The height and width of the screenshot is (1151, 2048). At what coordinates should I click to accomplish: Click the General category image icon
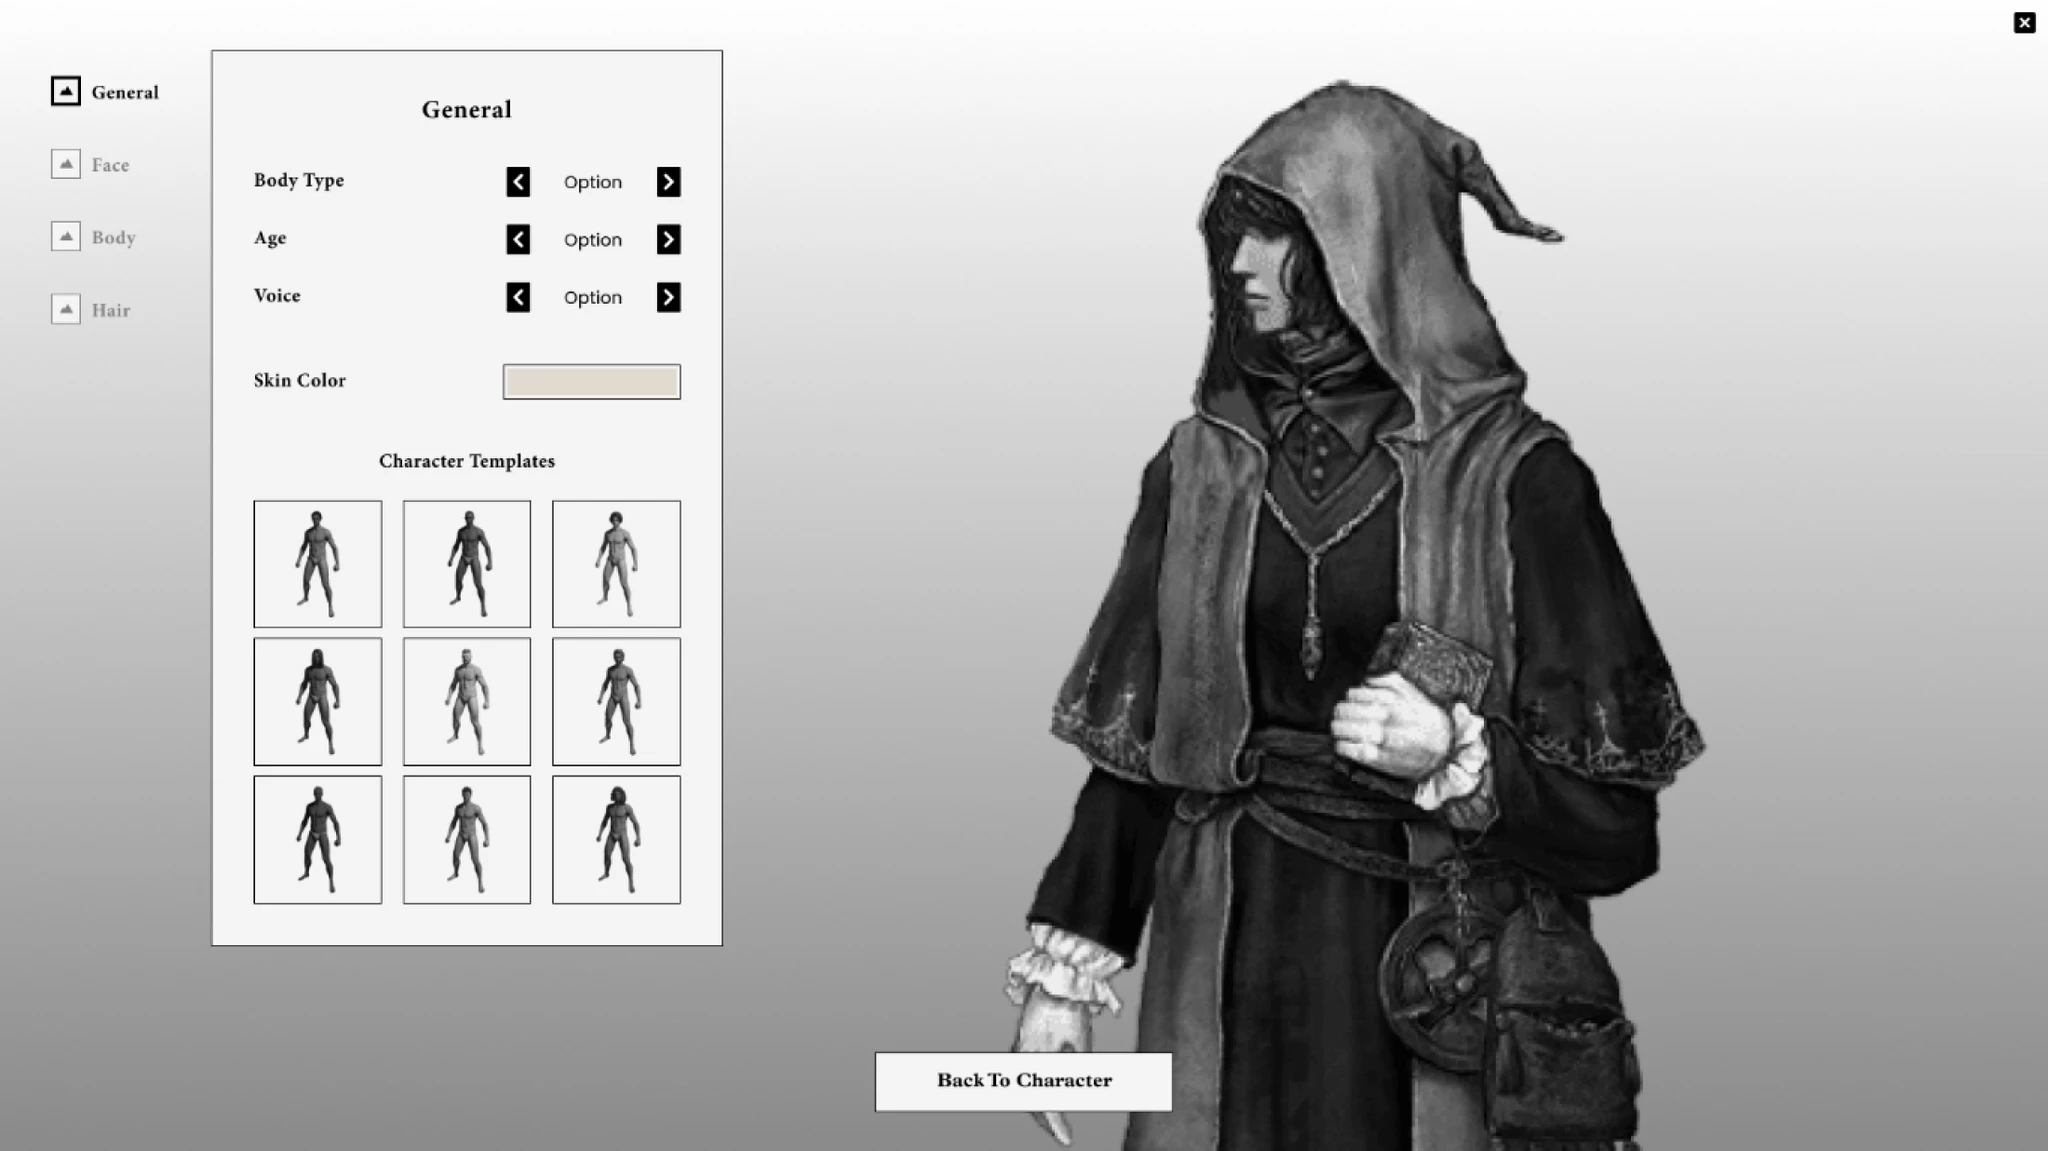66,92
